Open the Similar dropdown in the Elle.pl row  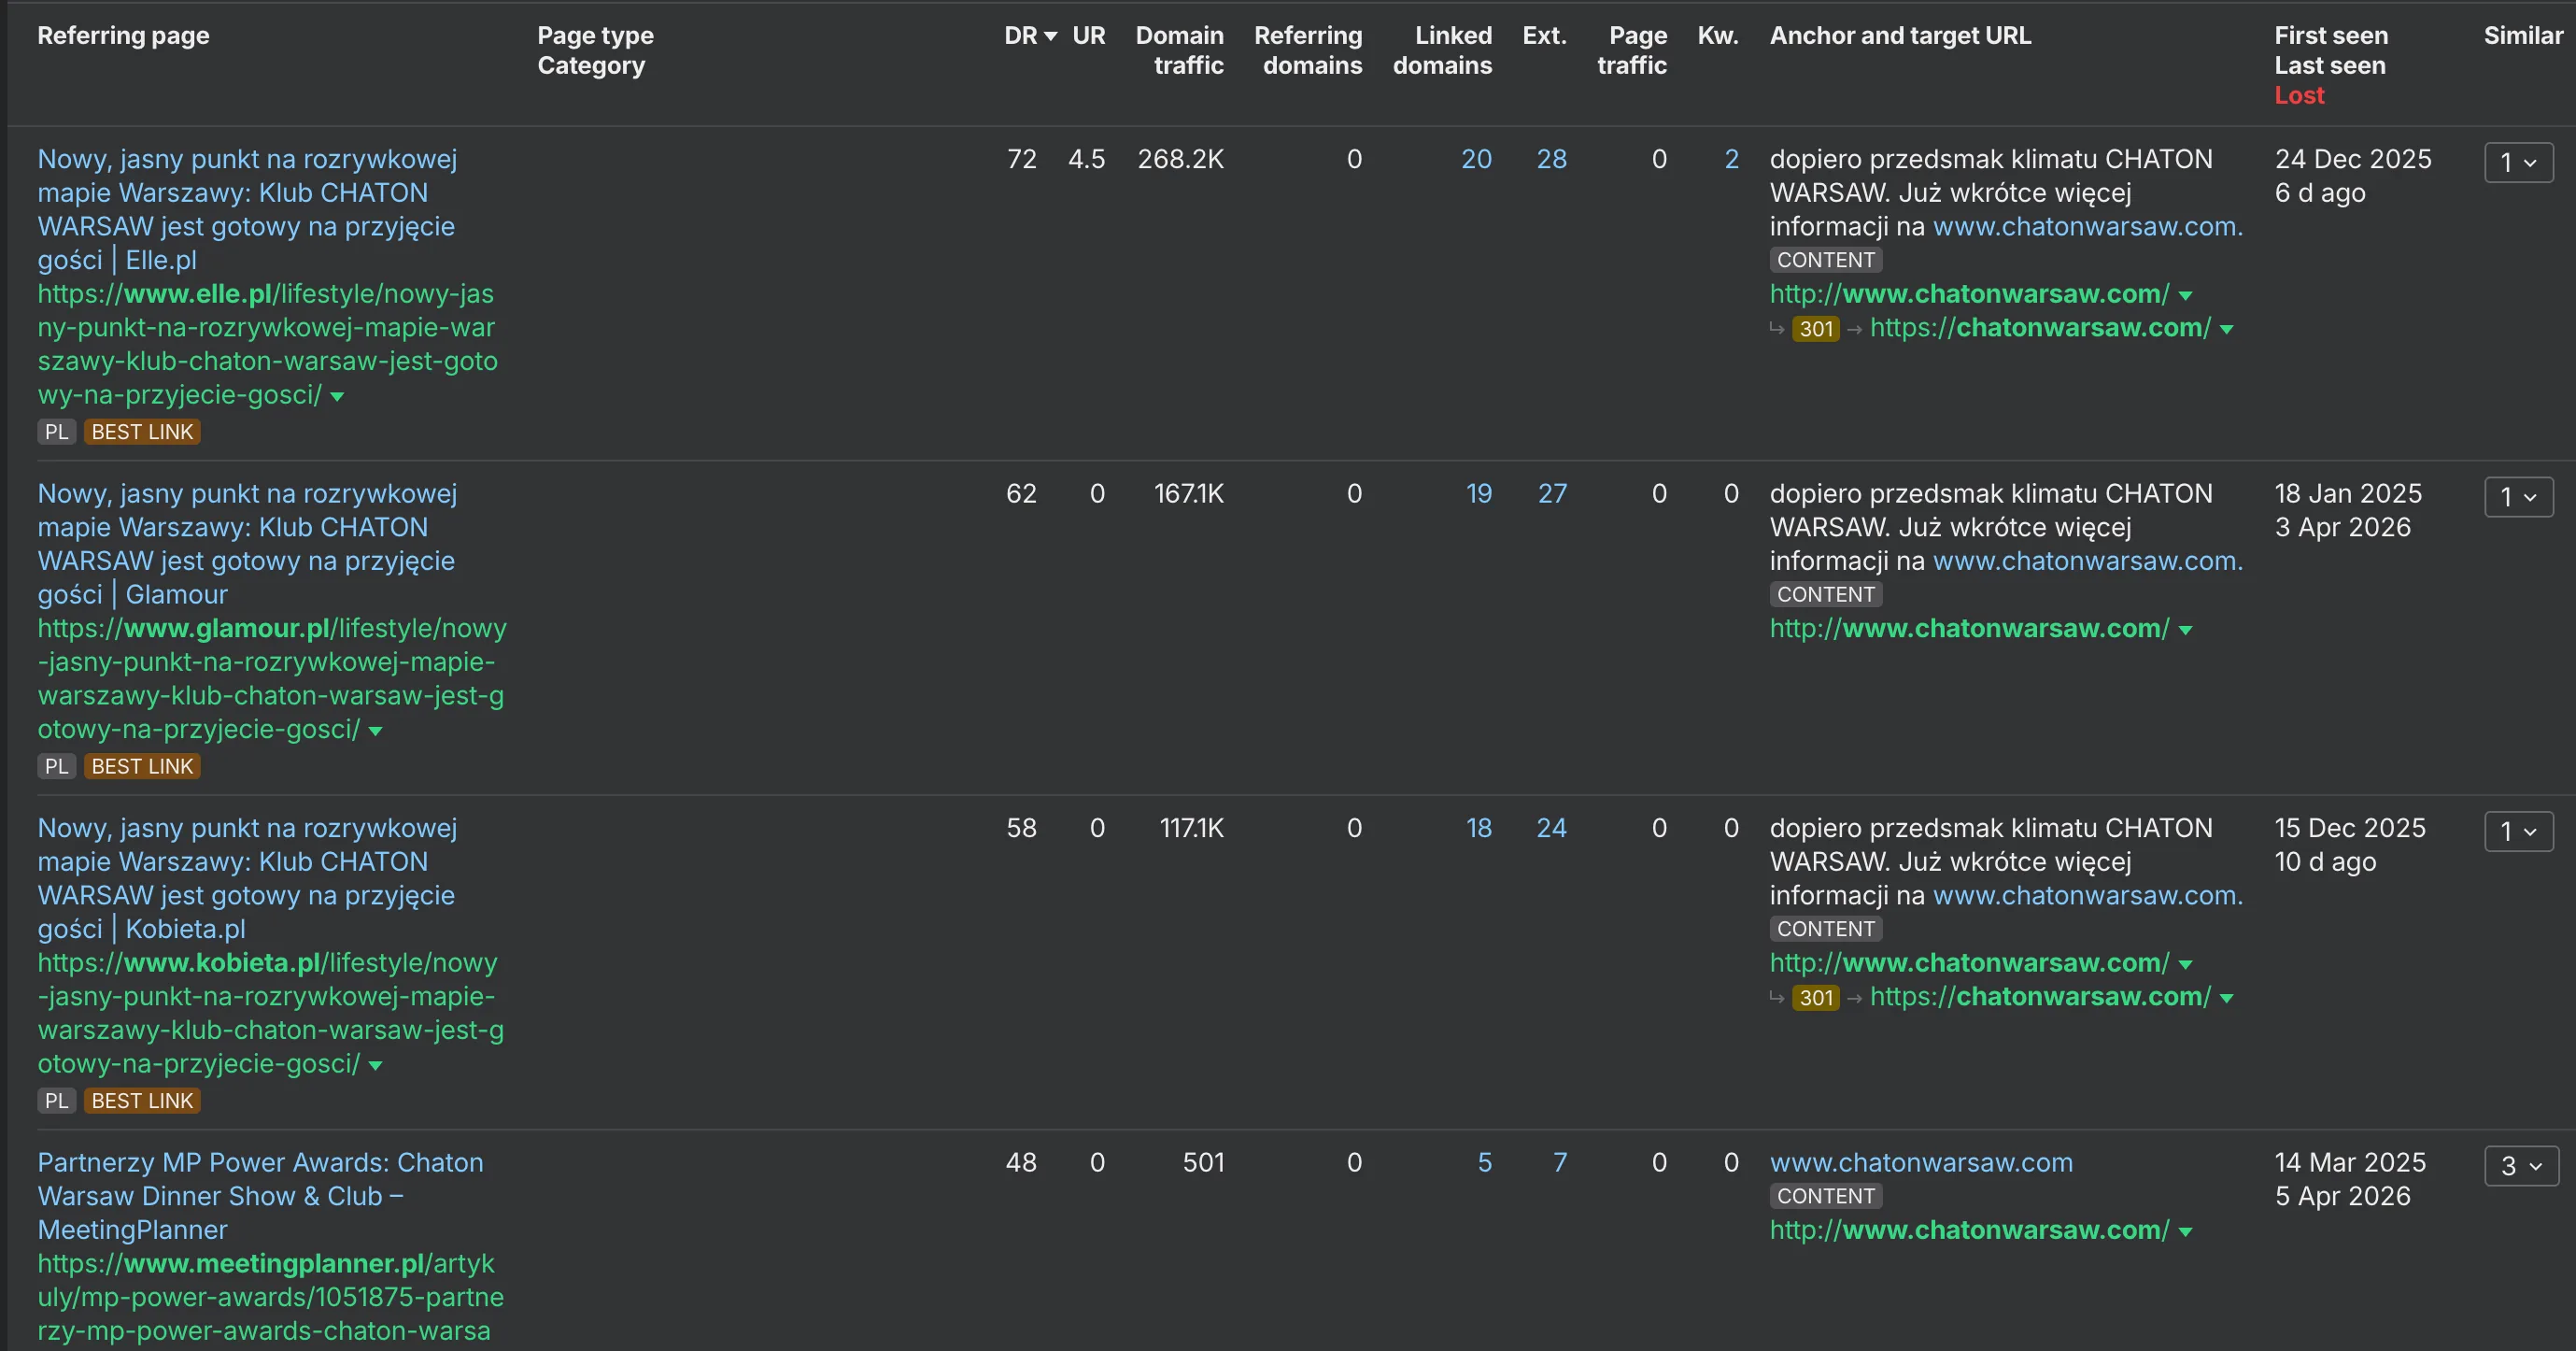pyautogui.click(x=2518, y=163)
